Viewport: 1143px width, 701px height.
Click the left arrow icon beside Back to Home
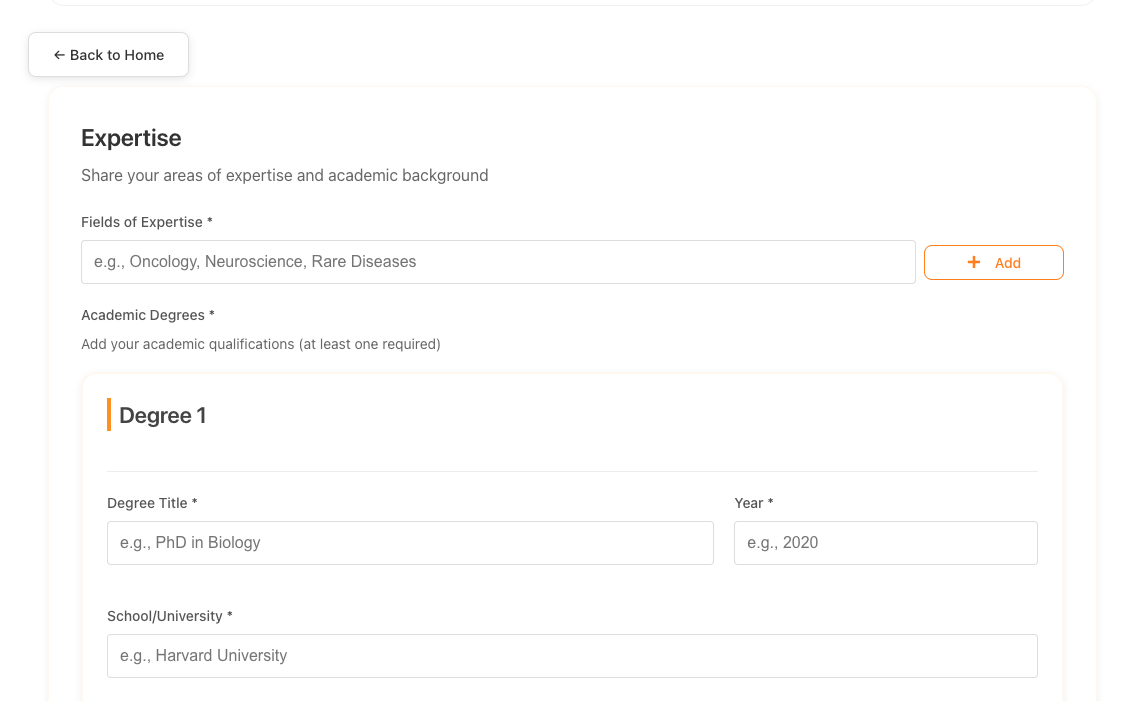(x=58, y=55)
